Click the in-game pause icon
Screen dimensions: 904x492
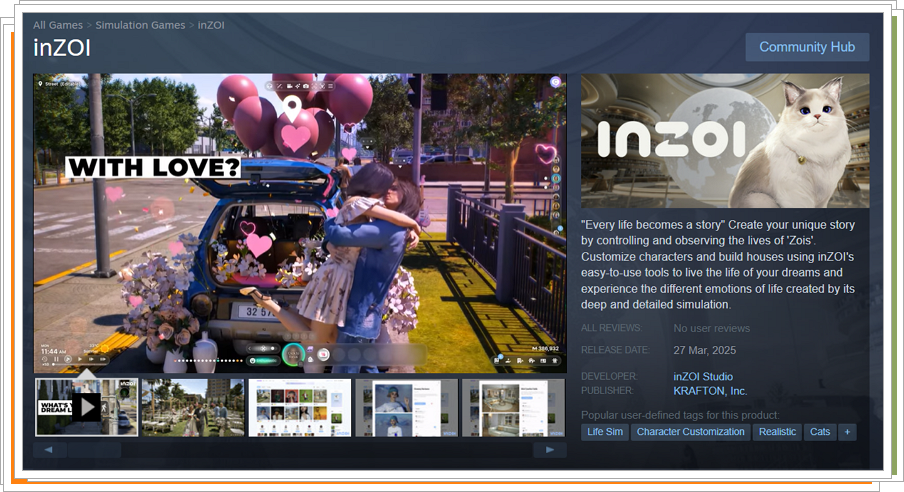coord(56,359)
